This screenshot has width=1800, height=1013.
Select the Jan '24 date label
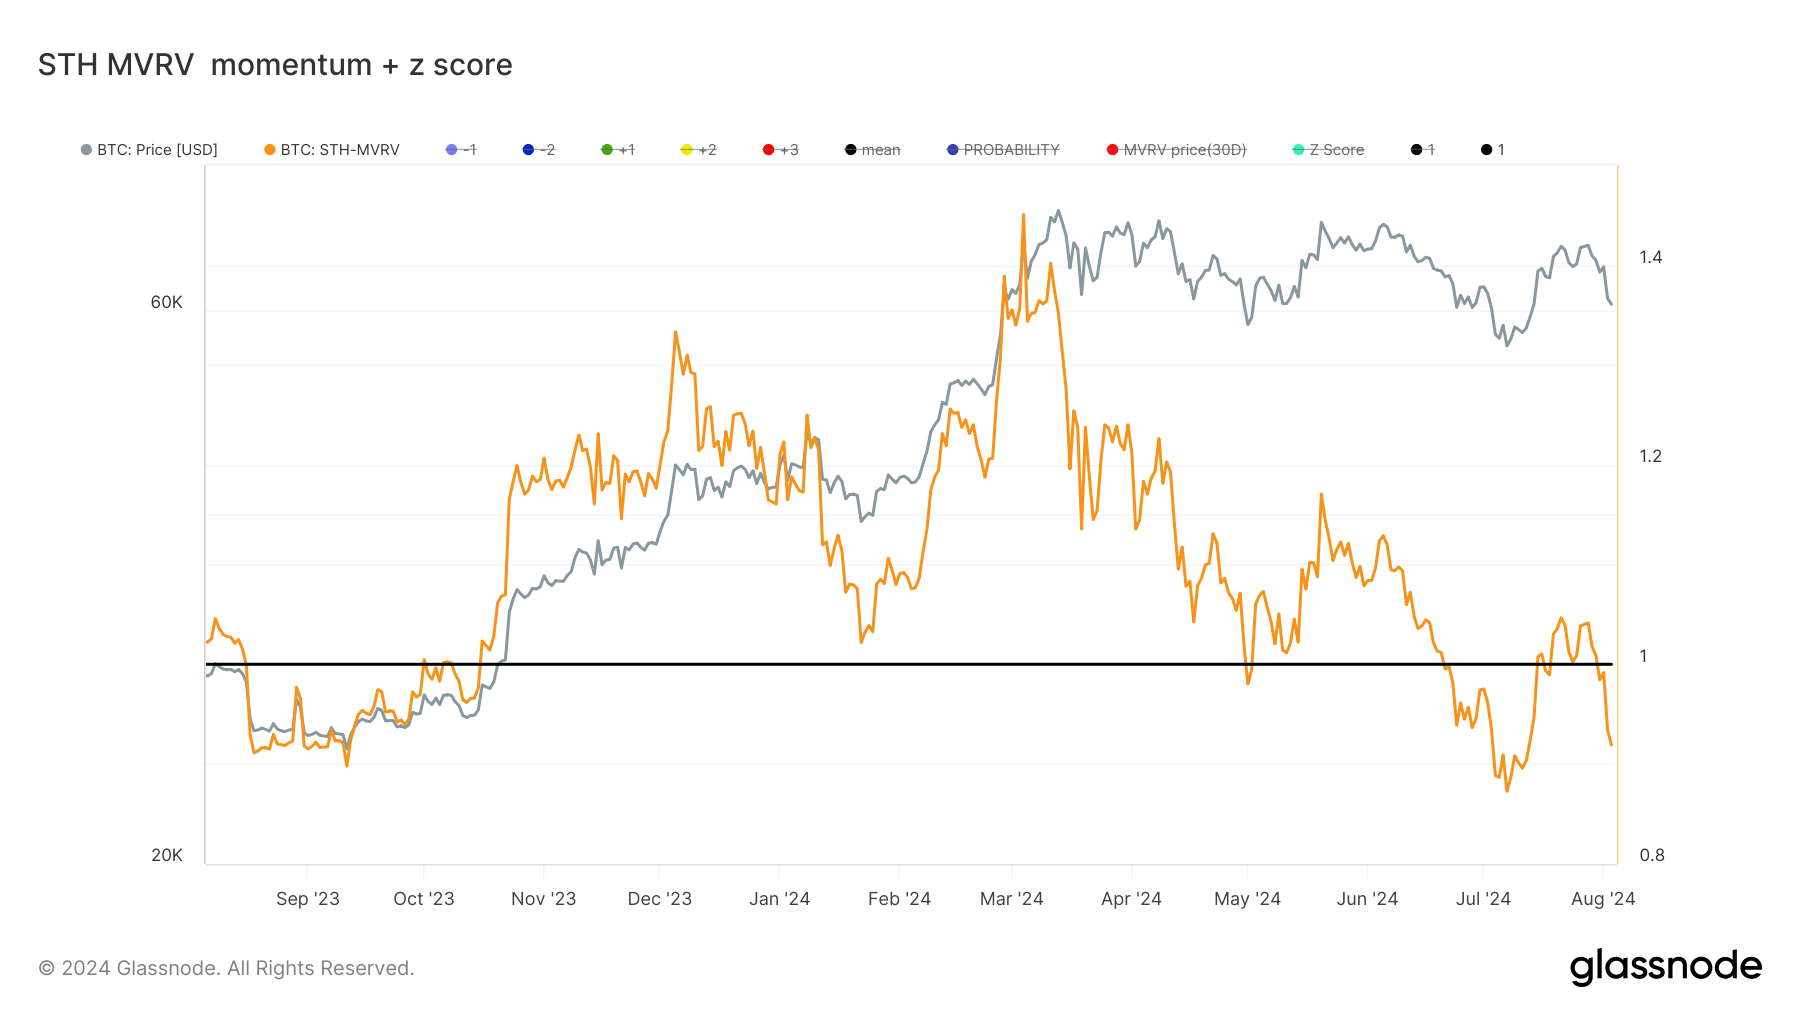(x=780, y=899)
